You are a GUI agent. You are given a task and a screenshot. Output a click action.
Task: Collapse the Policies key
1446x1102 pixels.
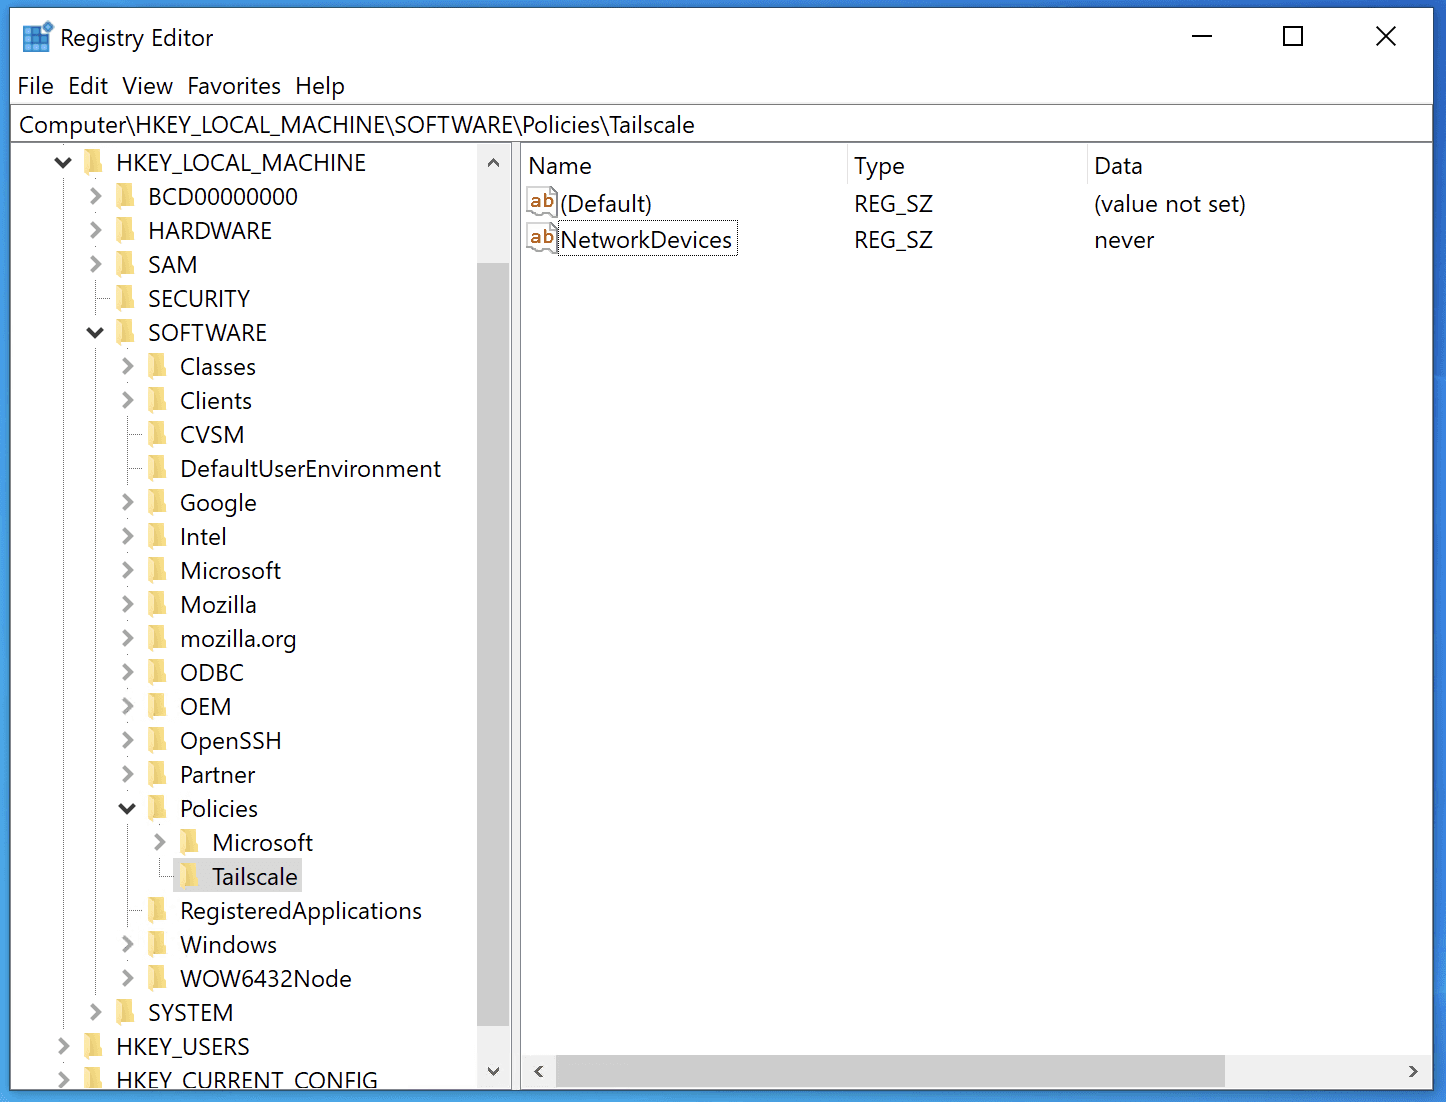coord(127,808)
